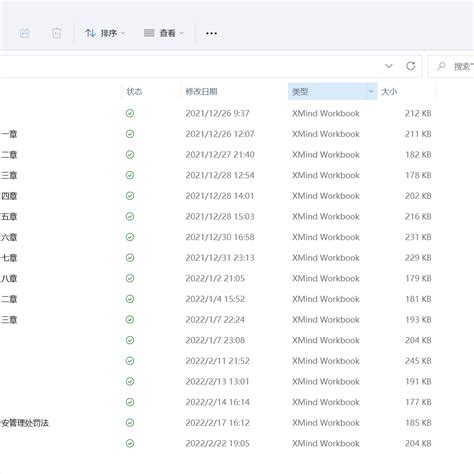Click the date 2021/12/28 14:01
Image resolution: width=474 pixels, height=474 pixels.
coord(220,196)
